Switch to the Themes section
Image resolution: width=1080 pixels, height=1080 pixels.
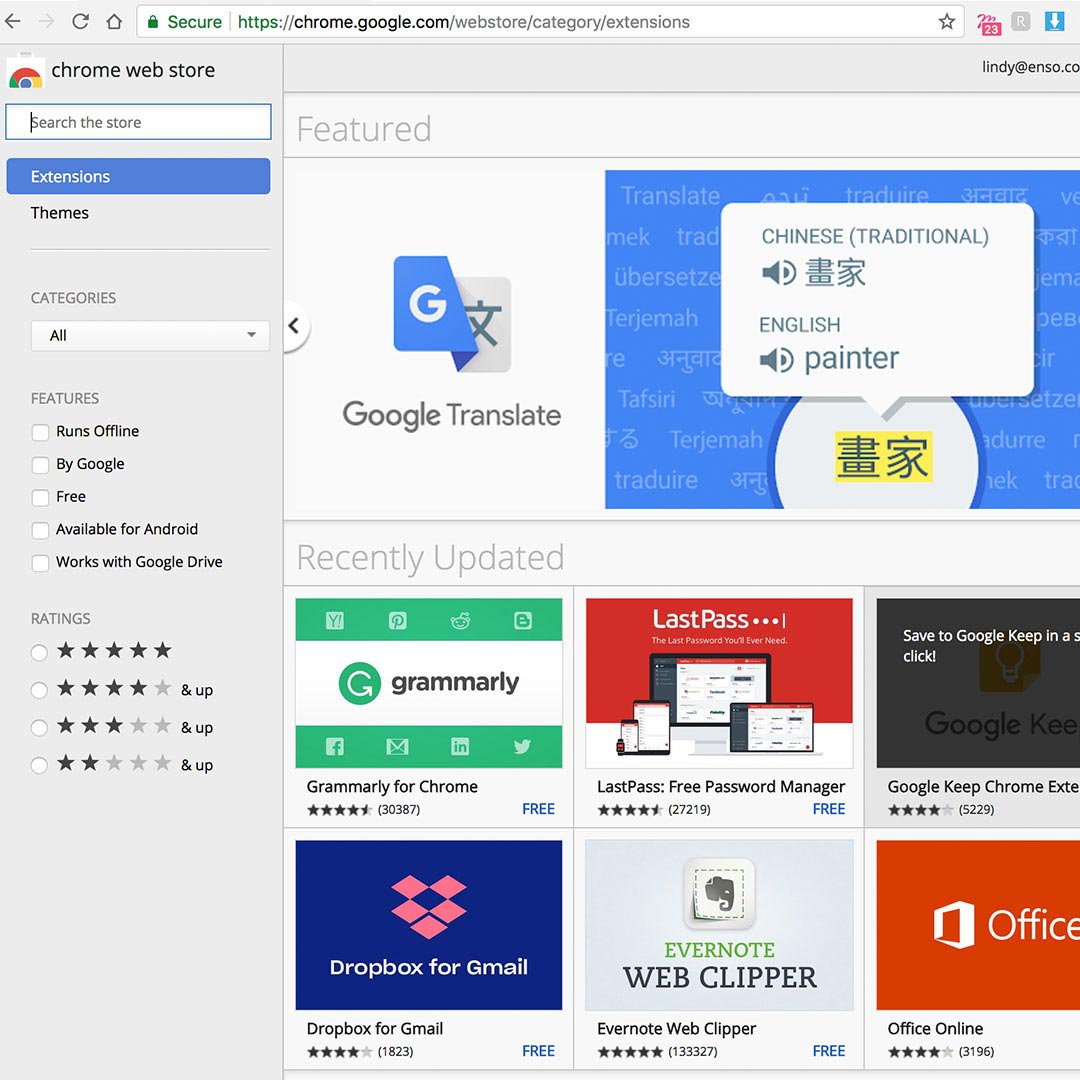(x=60, y=213)
